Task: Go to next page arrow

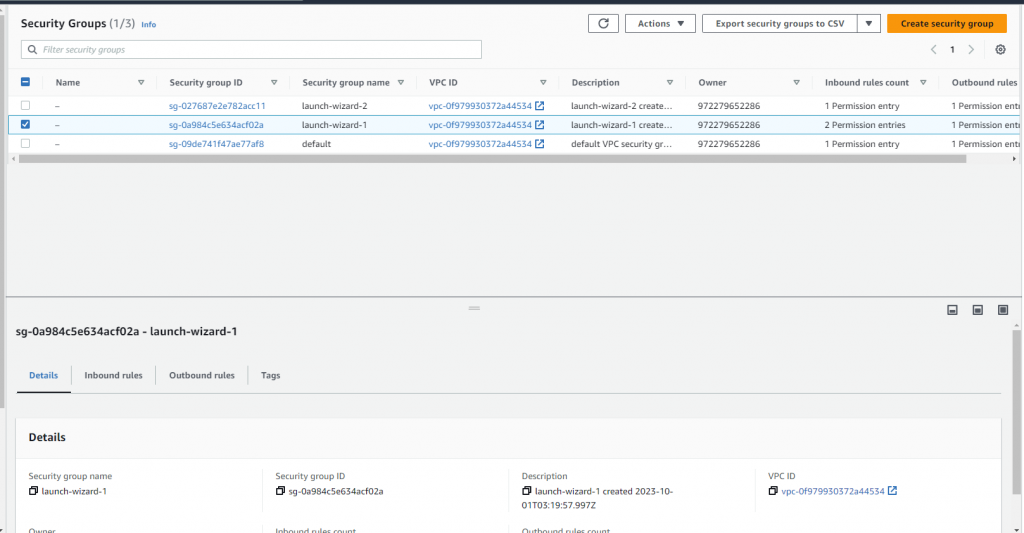Action: tap(971, 50)
